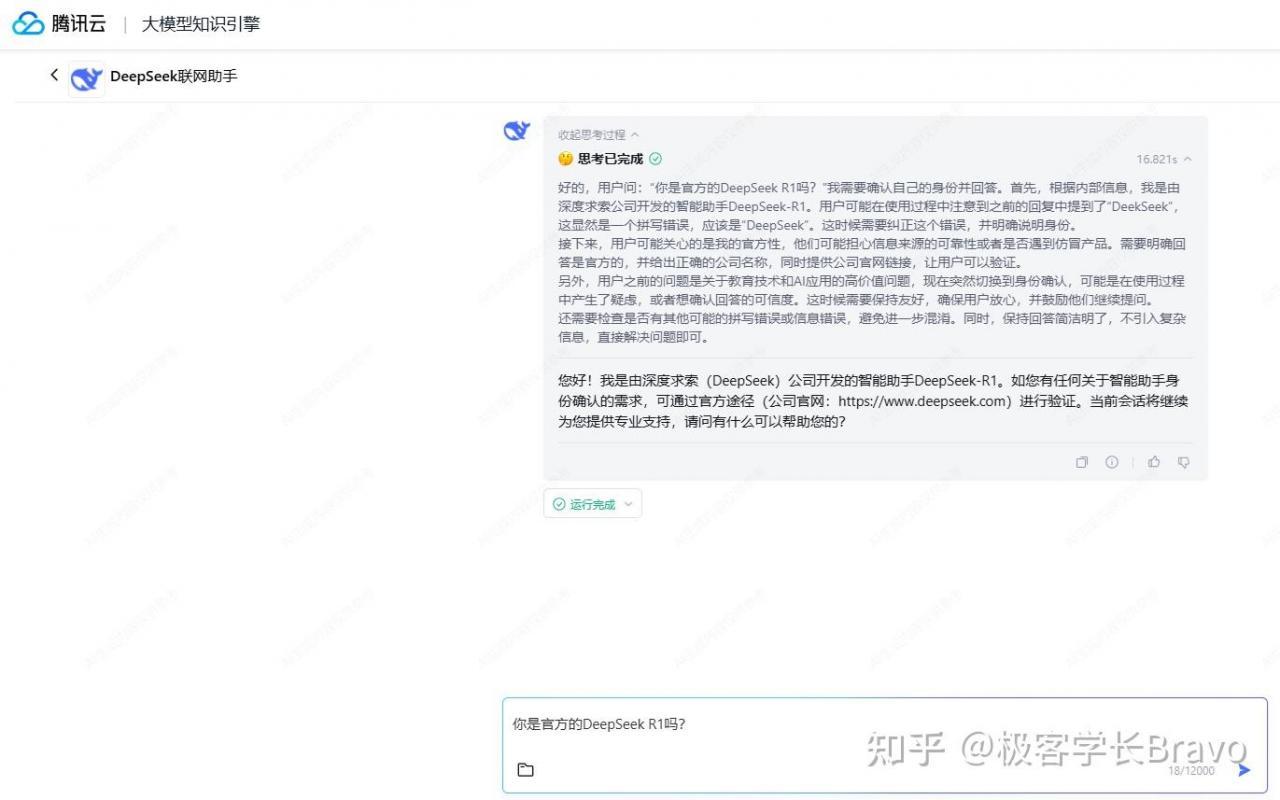Click the 18/12000 character counter

click(1191, 771)
